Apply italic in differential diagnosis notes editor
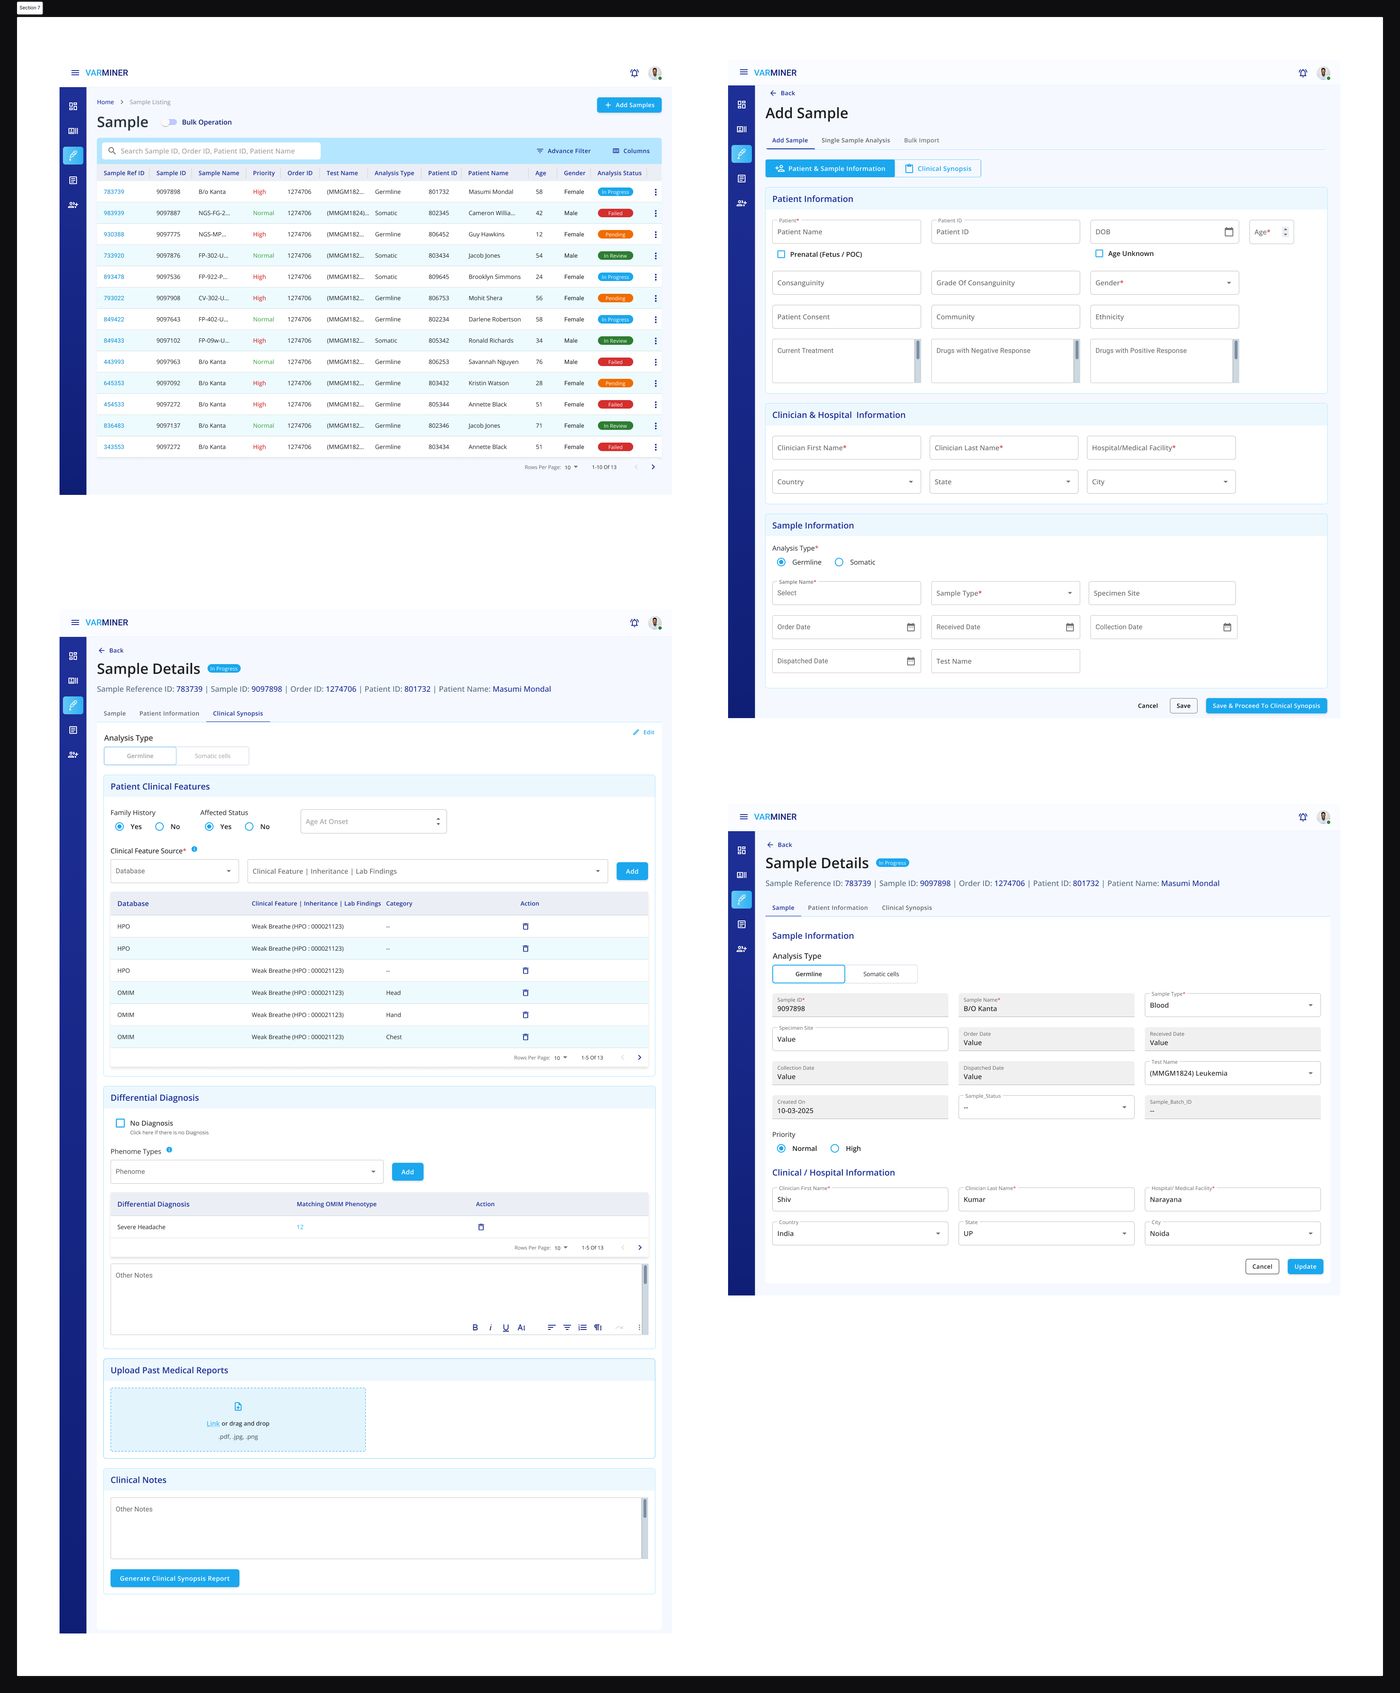The height and width of the screenshot is (1693, 1400). [x=490, y=1328]
